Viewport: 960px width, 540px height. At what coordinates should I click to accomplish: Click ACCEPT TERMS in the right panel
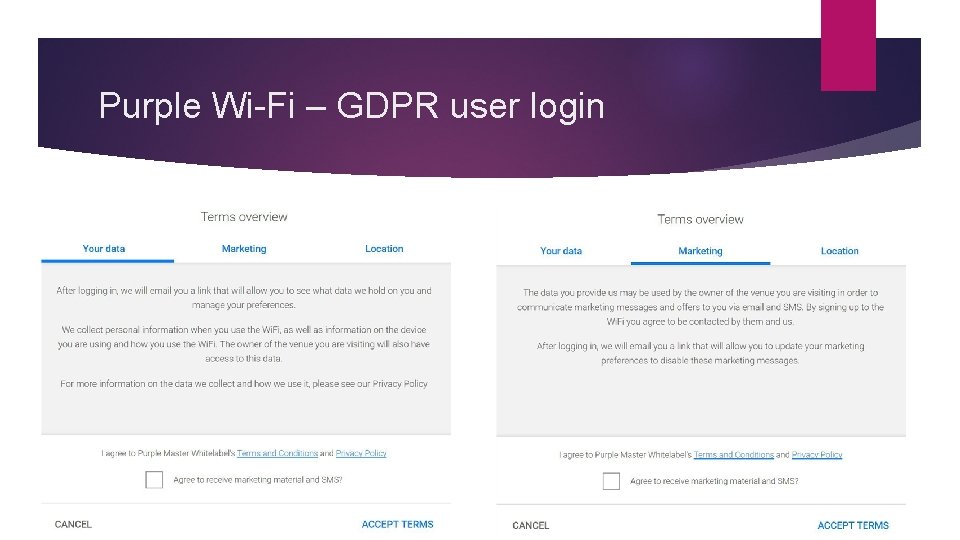(853, 526)
